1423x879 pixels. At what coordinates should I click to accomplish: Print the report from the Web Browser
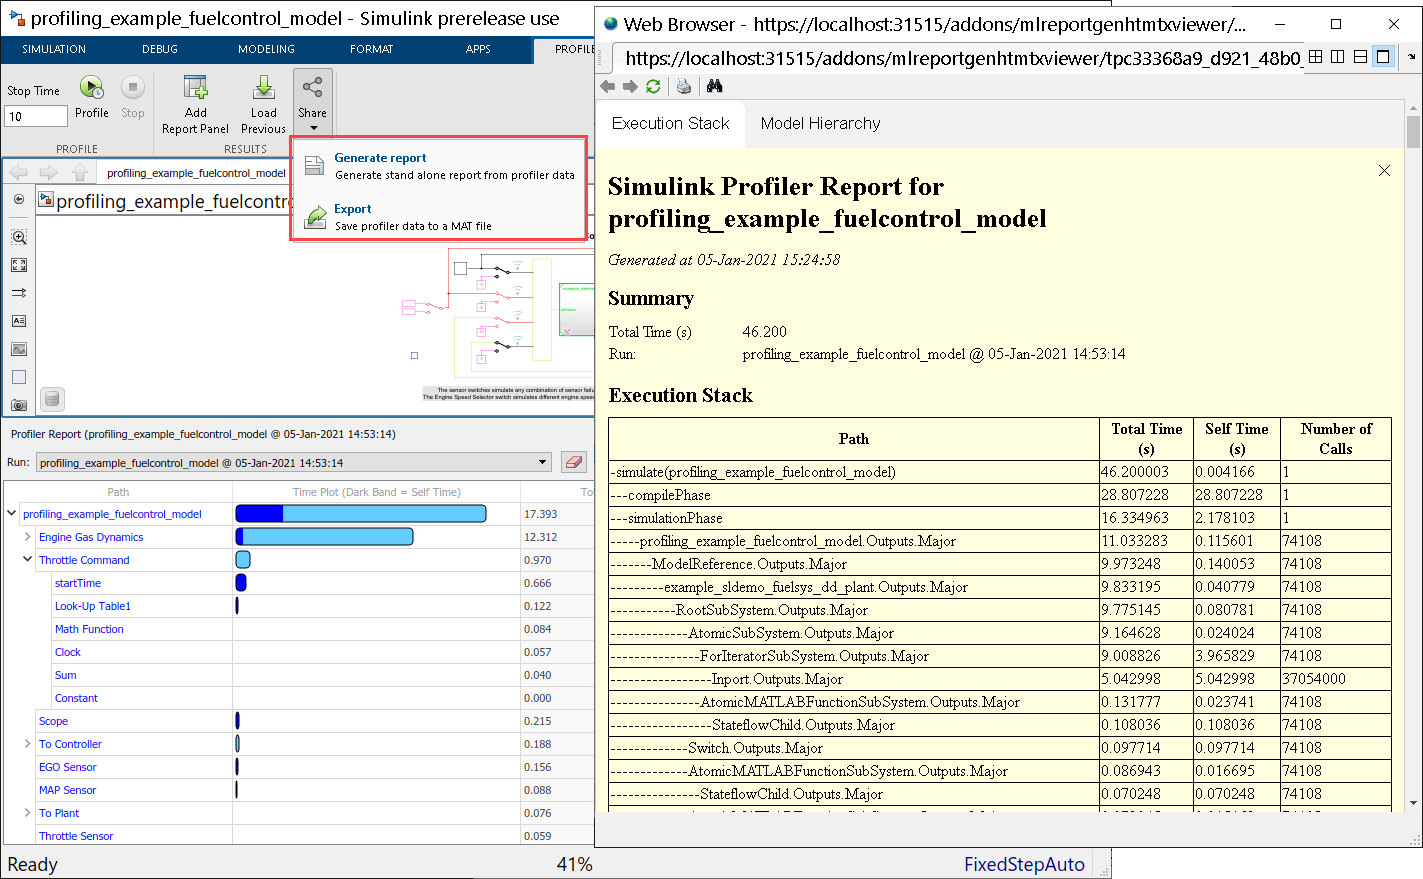pos(684,87)
